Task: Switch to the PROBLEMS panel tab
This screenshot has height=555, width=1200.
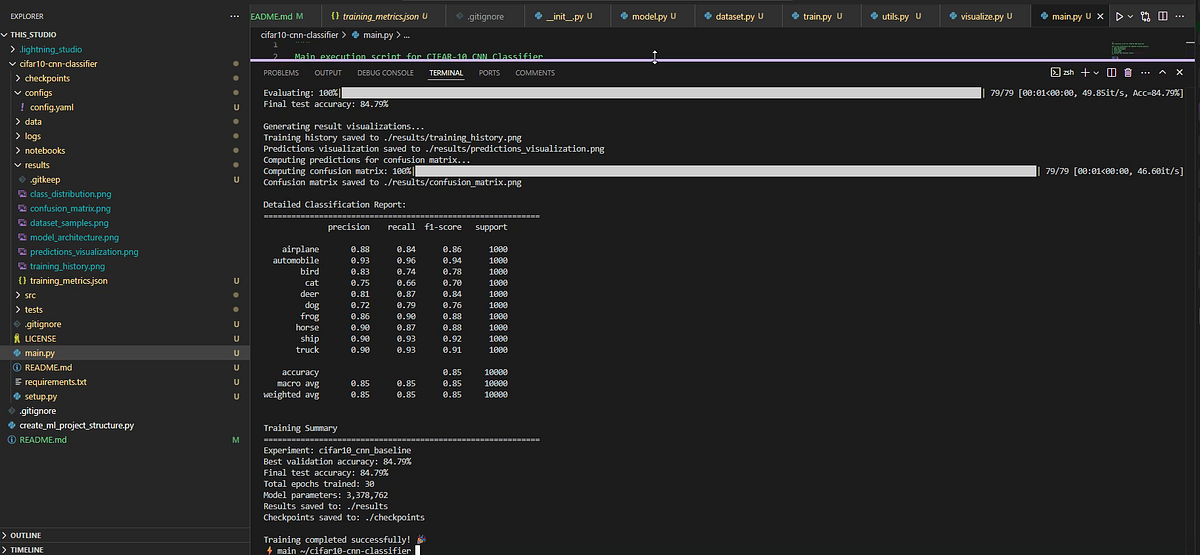Action: 281,73
